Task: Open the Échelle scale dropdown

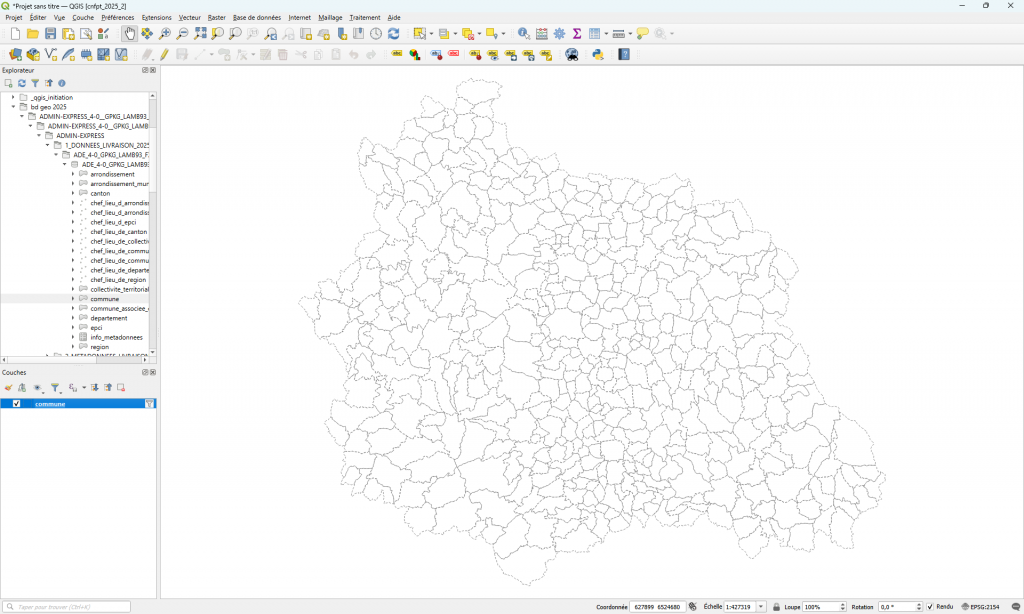Action: (x=762, y=607)
